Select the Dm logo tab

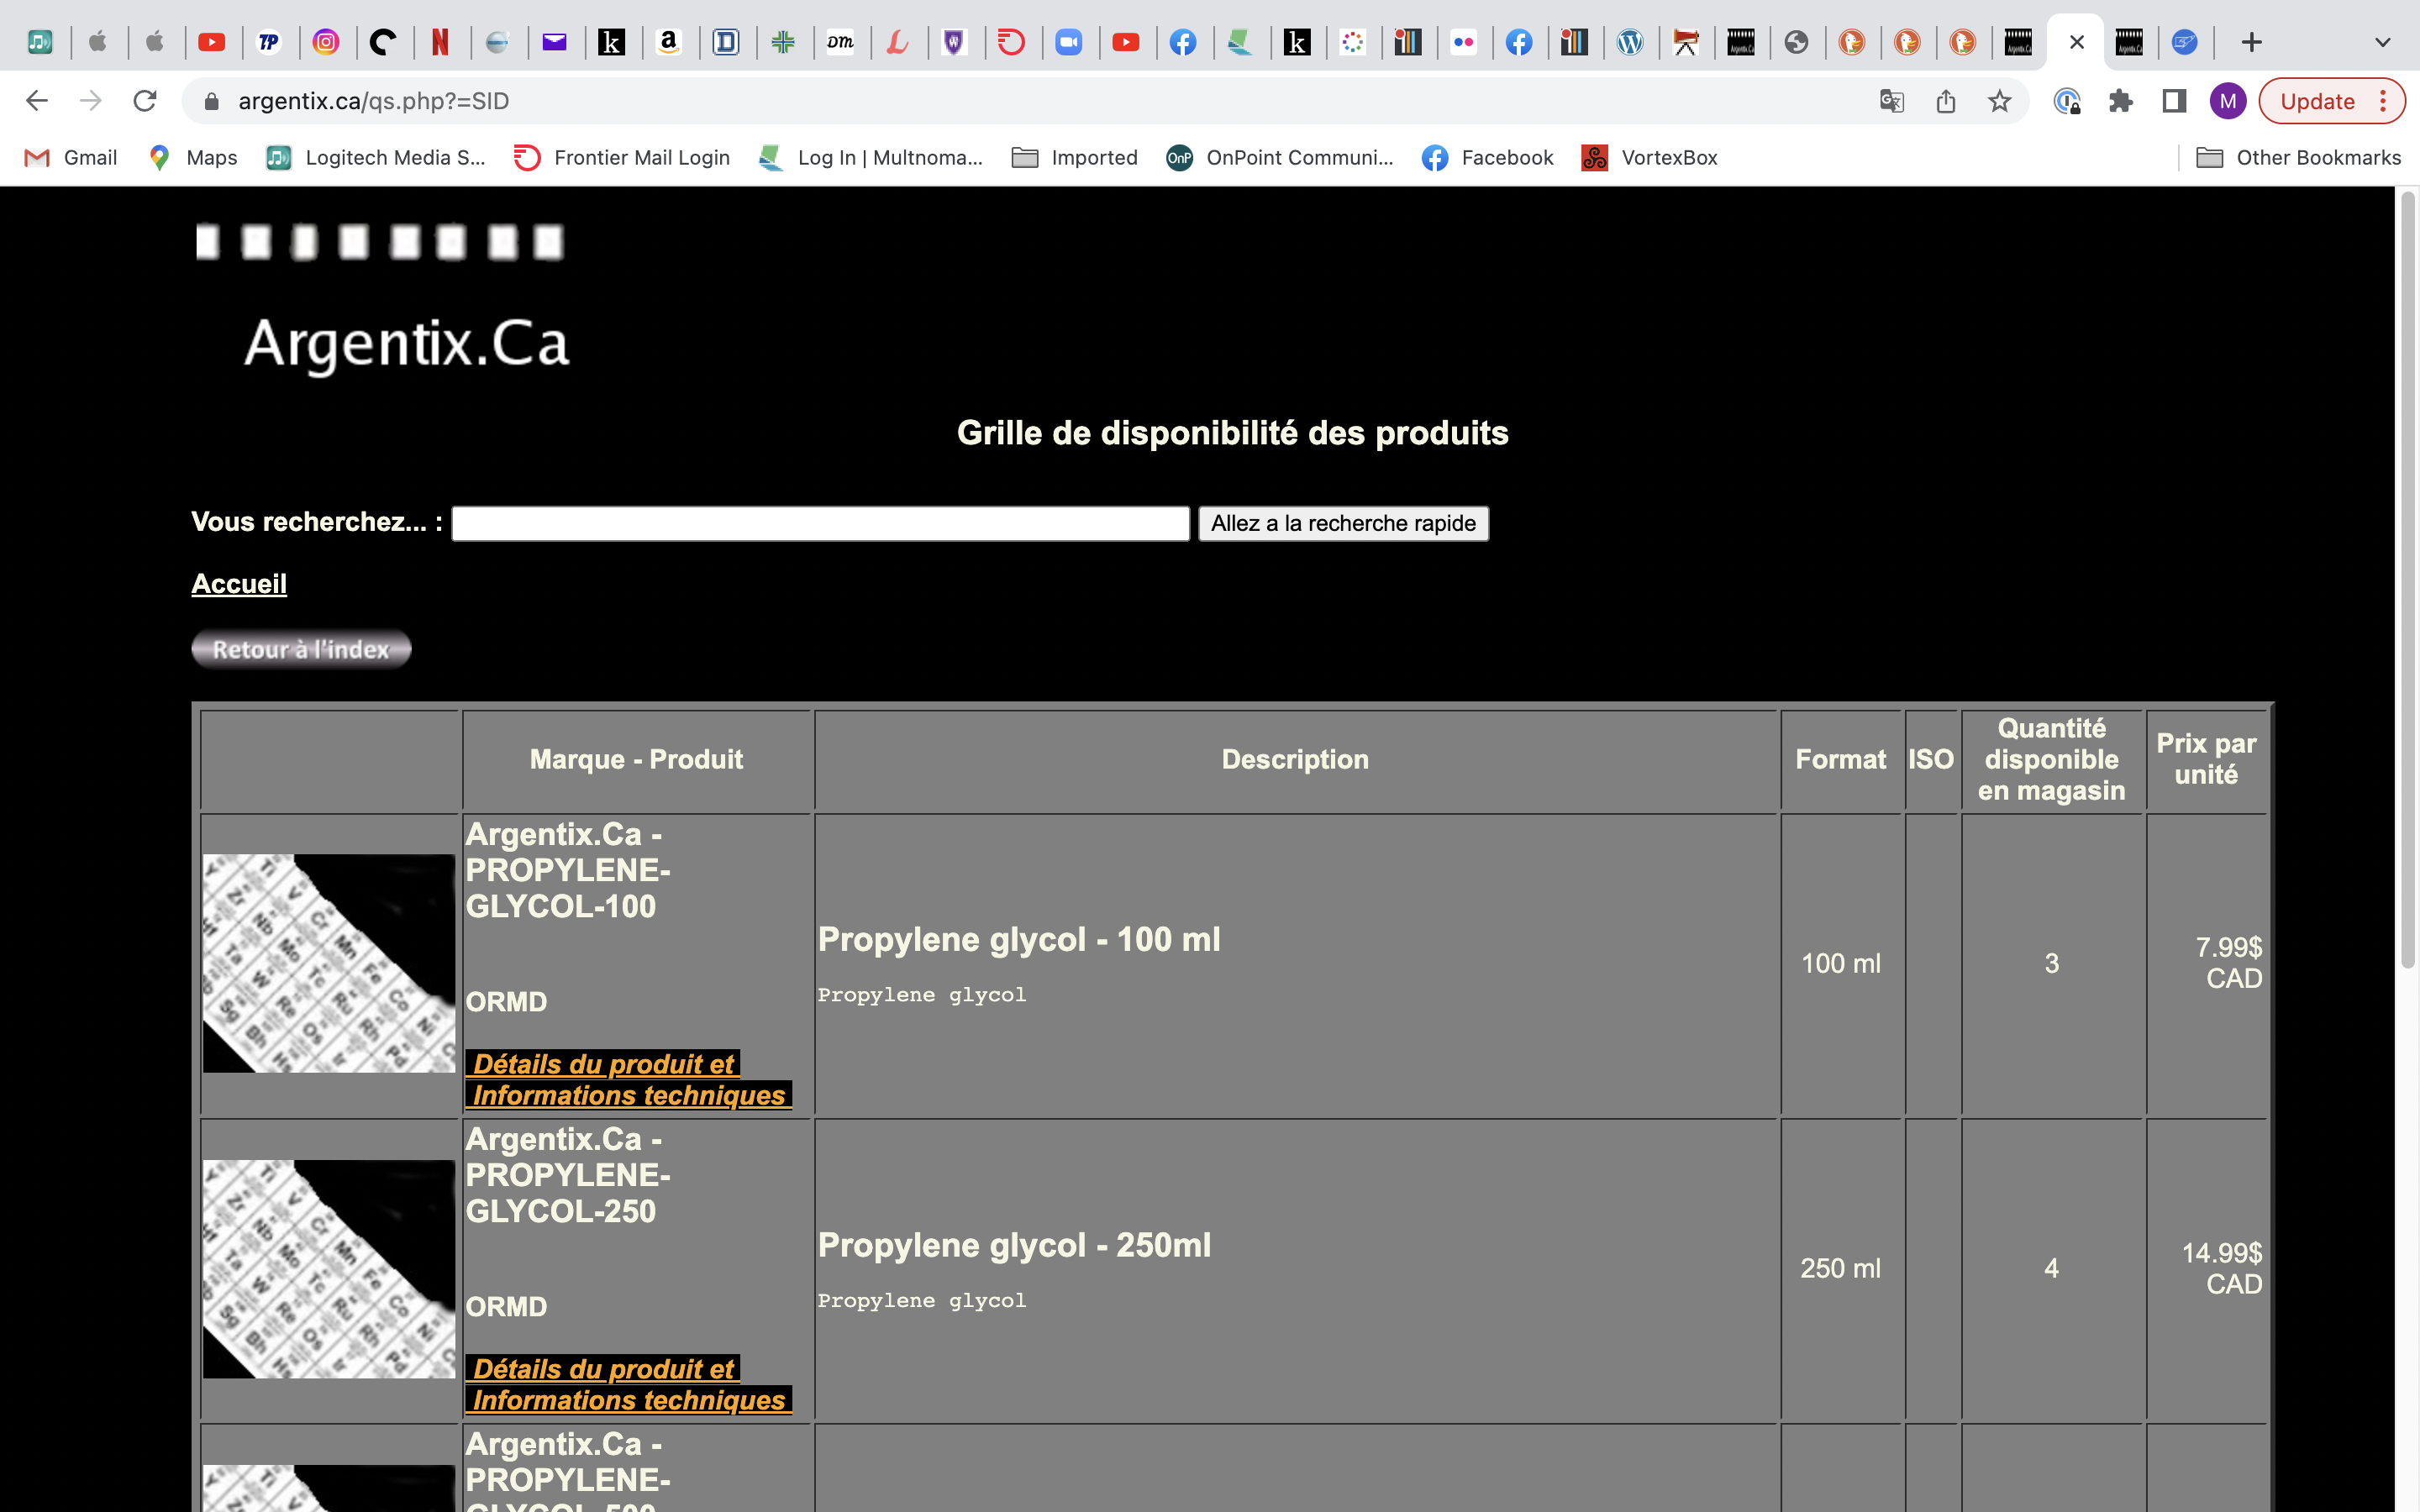[x=841, y=42]
